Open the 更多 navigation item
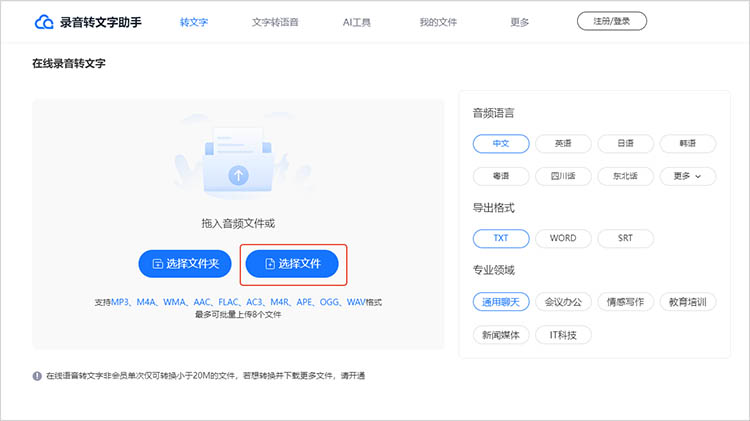The image size is (750, 421). [x=519, y=22]
